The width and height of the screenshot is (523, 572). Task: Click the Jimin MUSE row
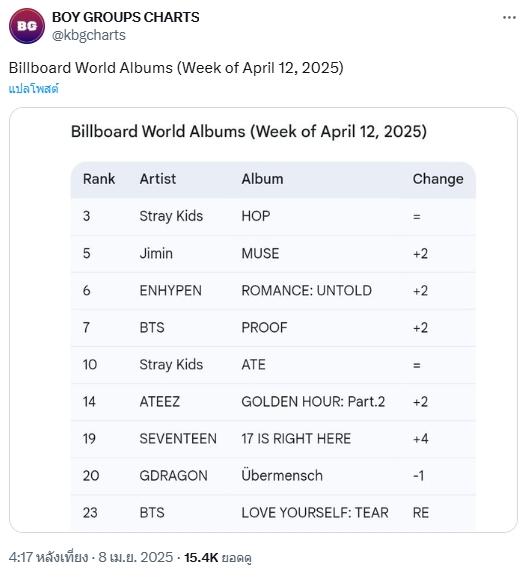[x=273, y=254]
